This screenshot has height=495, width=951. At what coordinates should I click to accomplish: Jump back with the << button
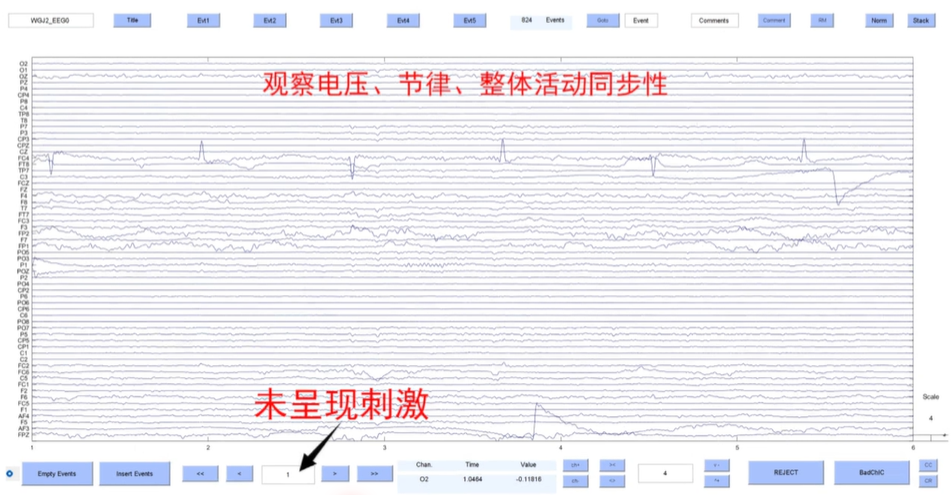(200, 473)
